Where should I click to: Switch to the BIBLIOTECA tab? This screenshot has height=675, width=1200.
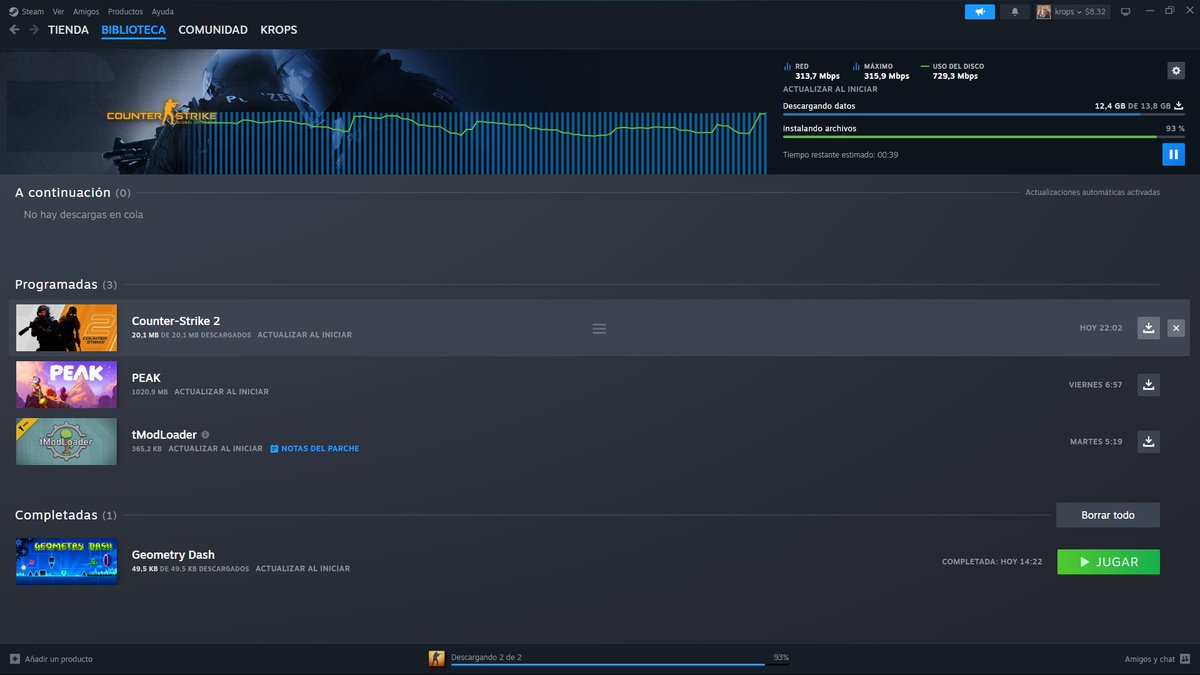point(133,30)
